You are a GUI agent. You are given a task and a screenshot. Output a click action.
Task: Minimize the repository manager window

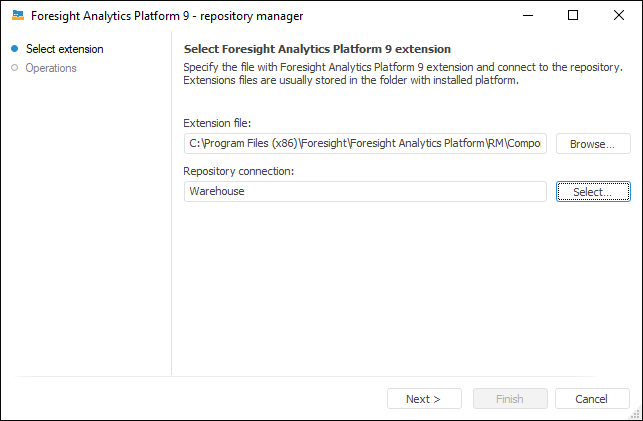526,16
